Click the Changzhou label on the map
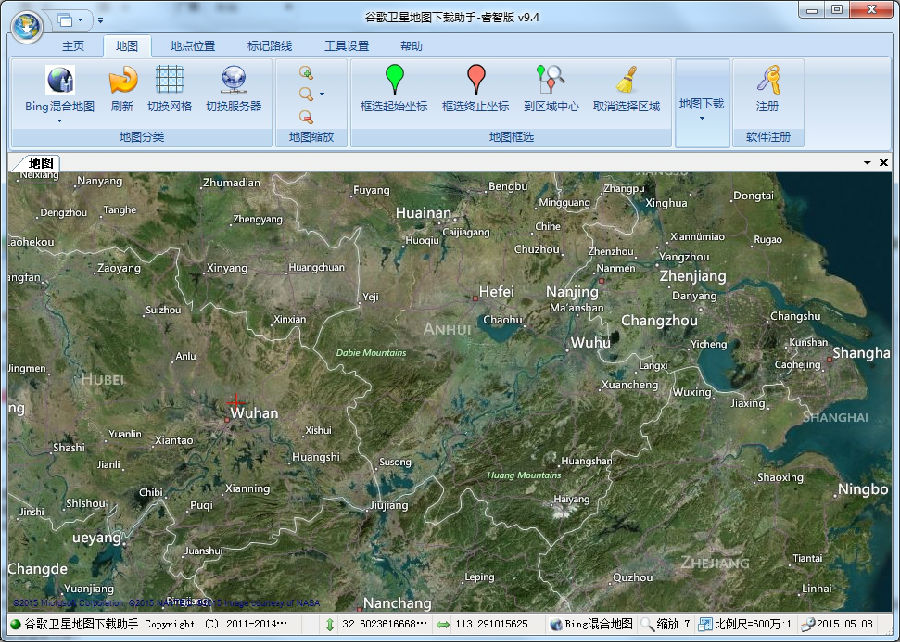Screen dimensions: 900x642 click(660, 320)
